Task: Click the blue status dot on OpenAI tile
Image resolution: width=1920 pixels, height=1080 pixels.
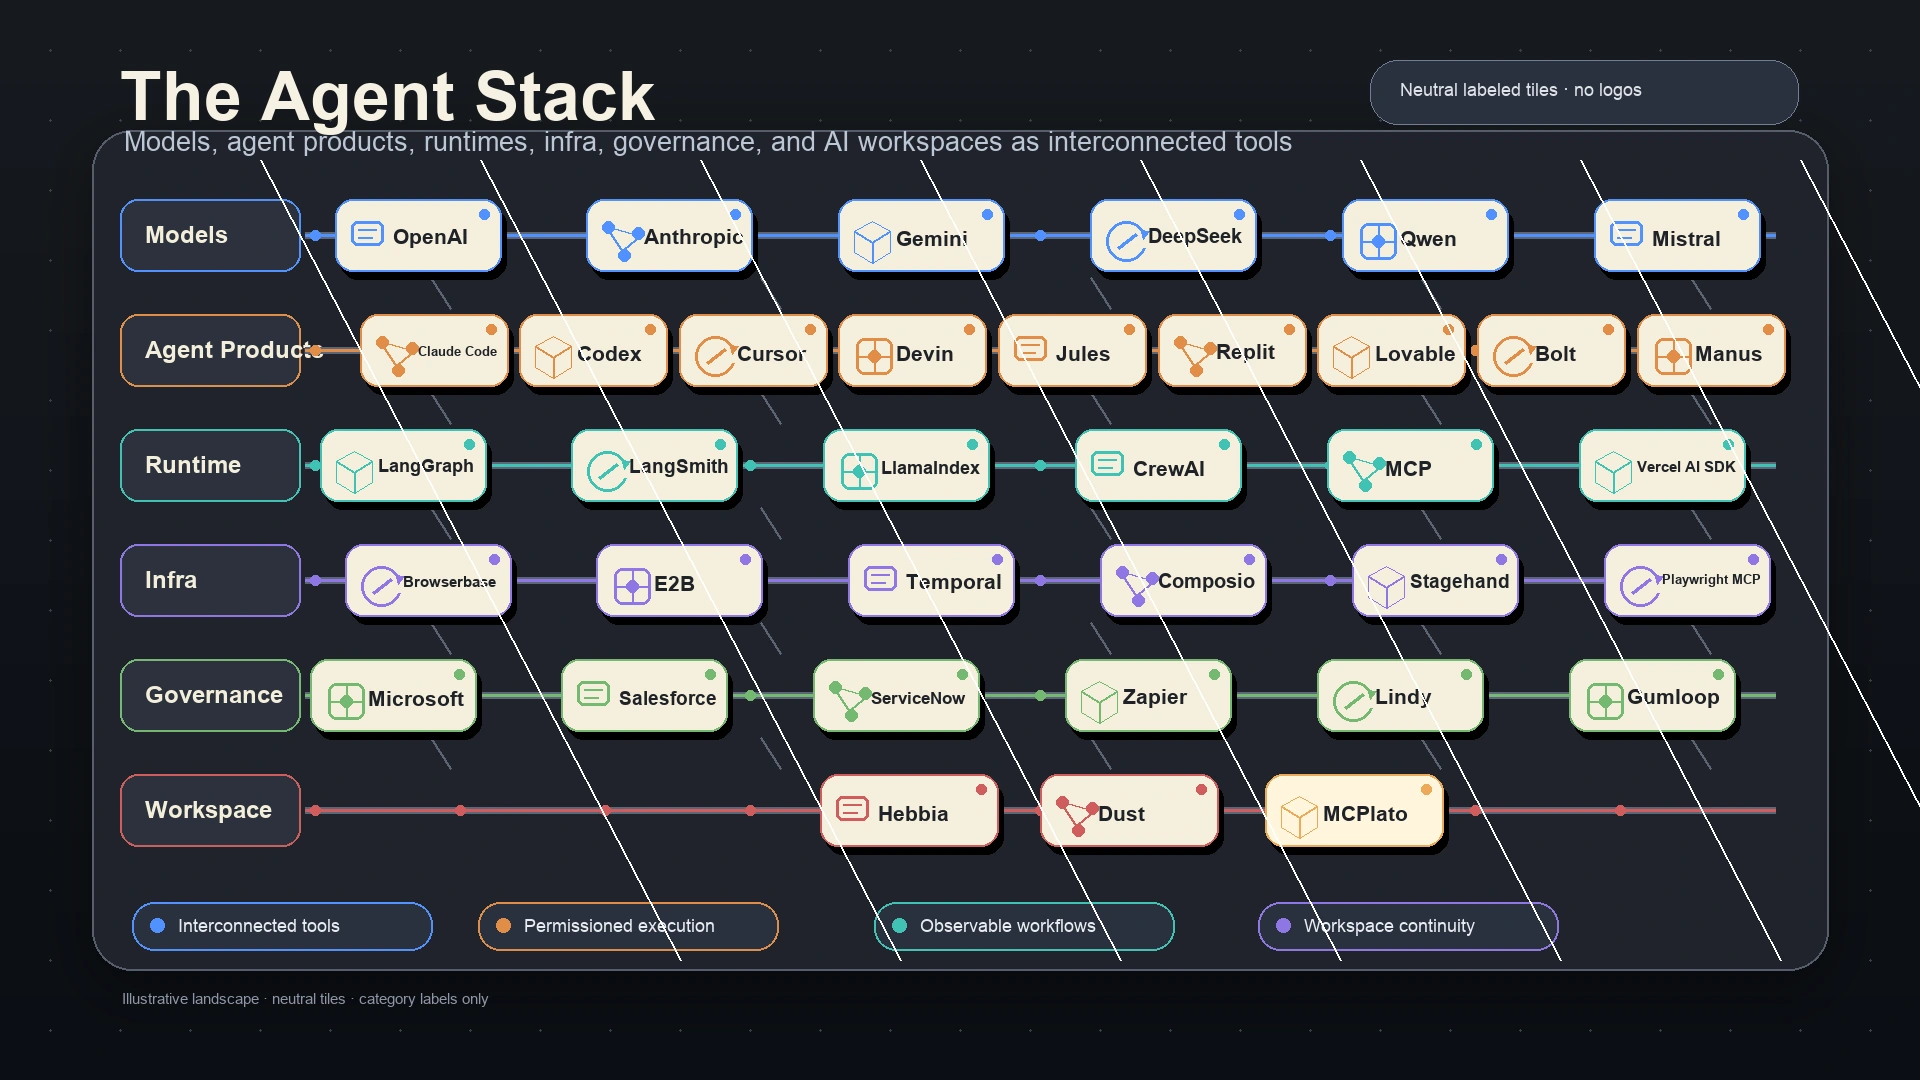Action: [x=484, y=214]
